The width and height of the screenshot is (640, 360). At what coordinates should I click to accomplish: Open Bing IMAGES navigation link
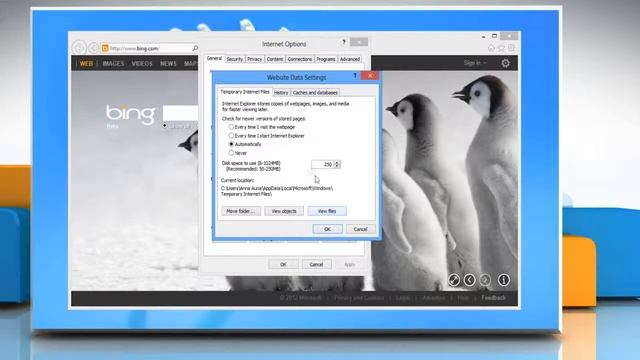(113, 64)
